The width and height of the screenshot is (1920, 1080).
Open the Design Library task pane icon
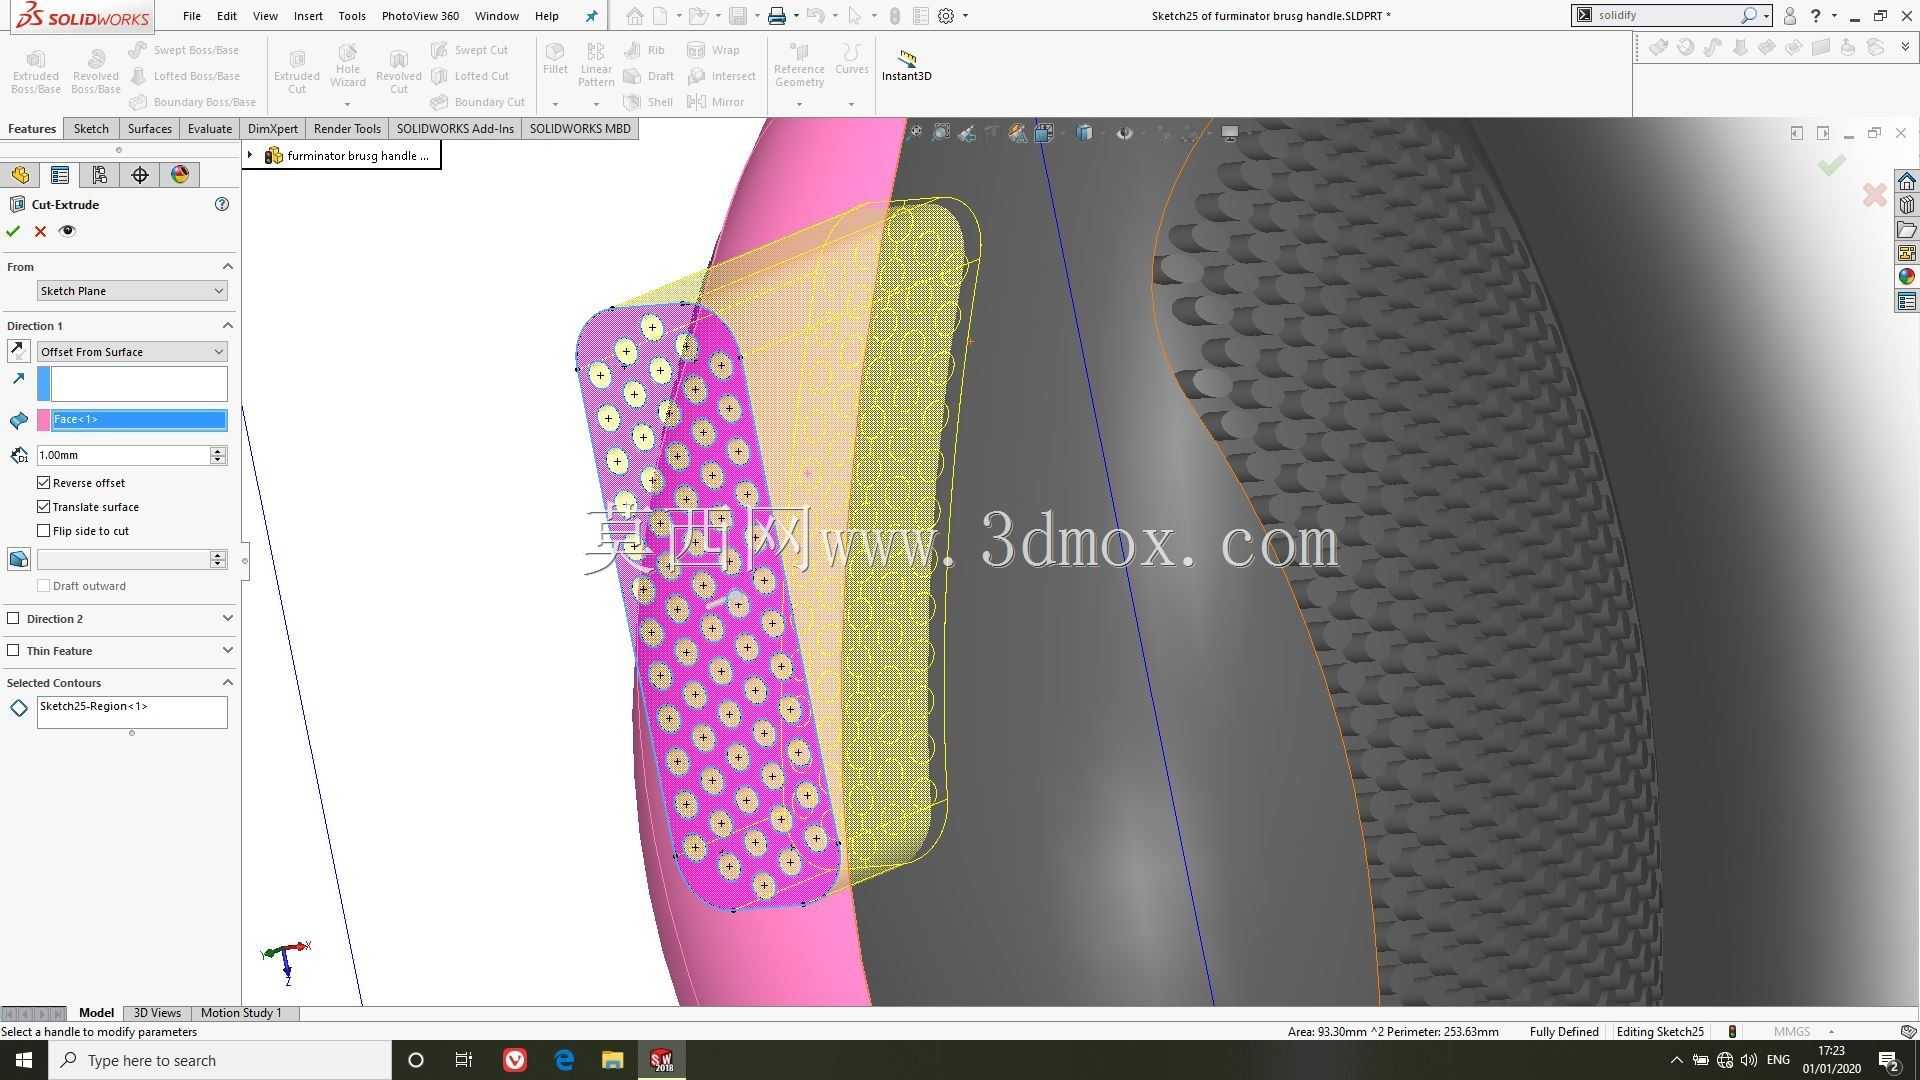point(1907,205)
